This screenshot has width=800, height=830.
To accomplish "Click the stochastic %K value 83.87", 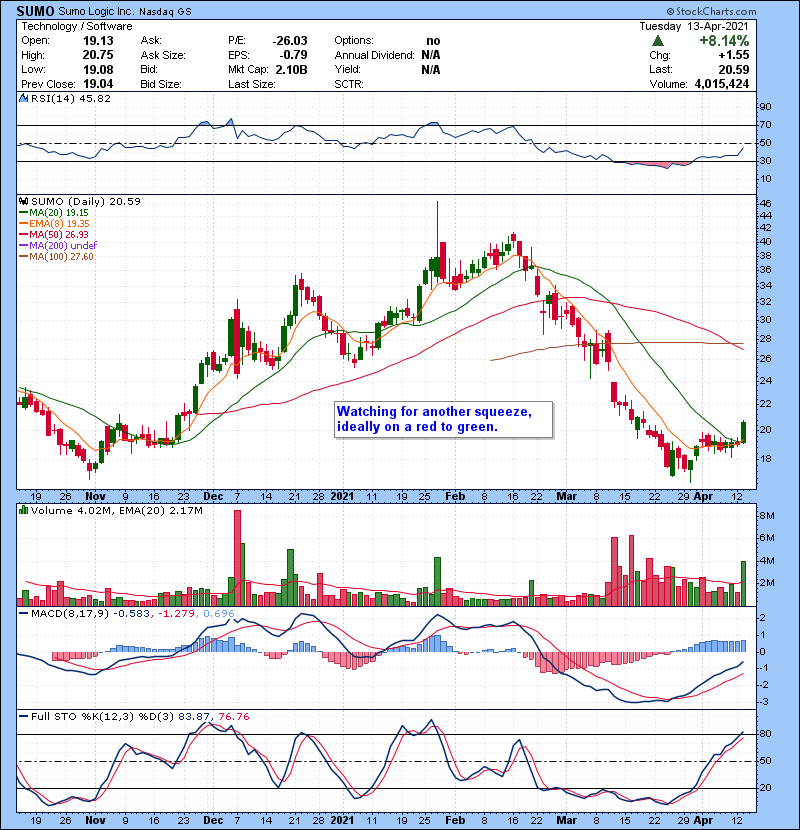I will 194,717.
